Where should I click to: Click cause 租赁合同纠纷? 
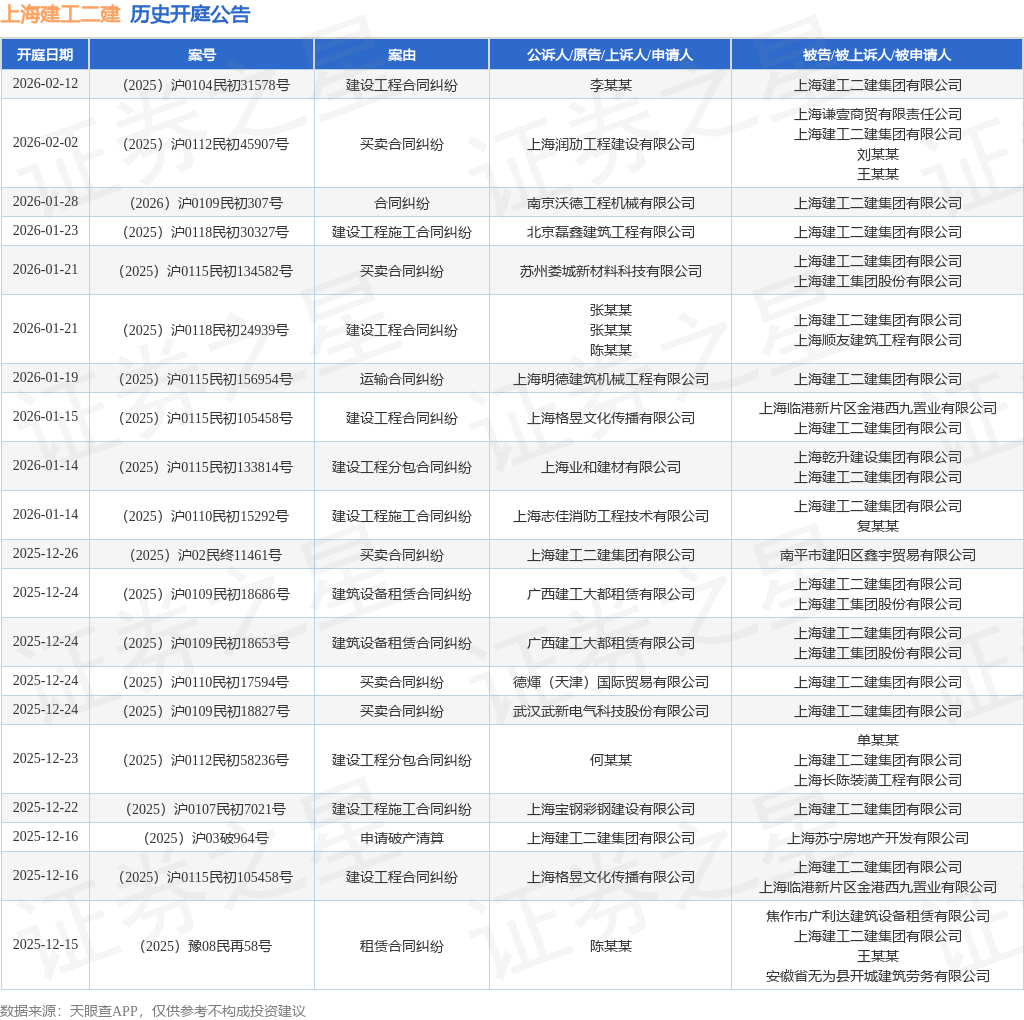(x=402, y=946)
